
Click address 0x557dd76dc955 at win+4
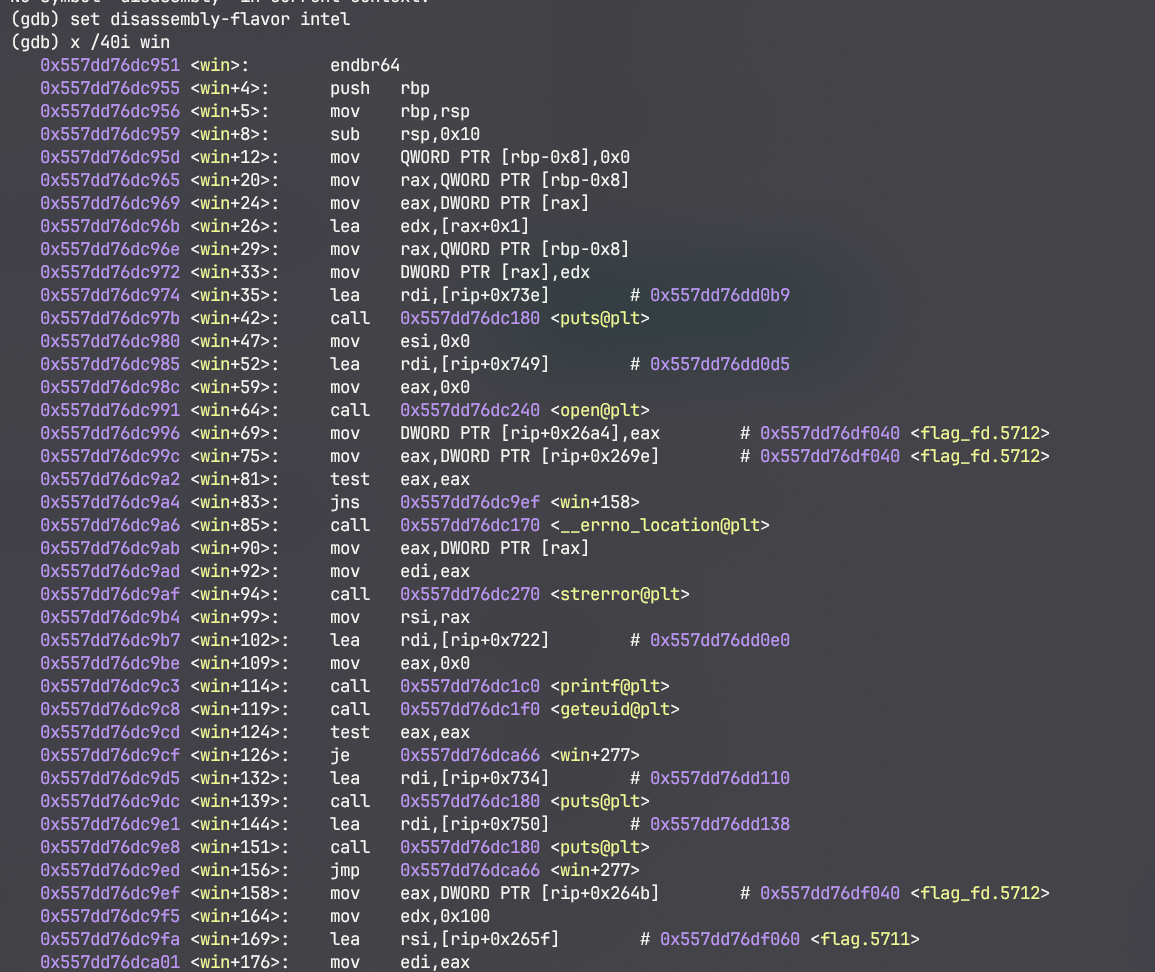110,88
